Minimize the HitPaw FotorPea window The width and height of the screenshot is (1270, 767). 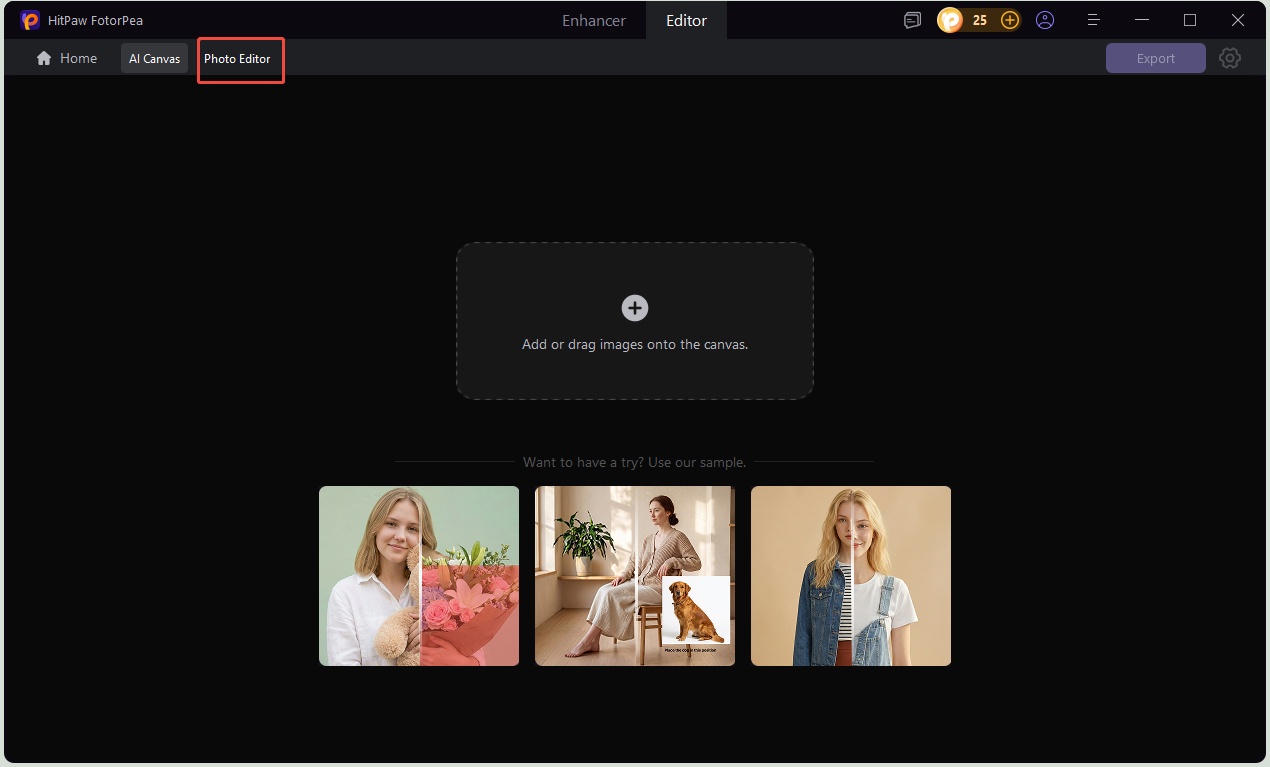1142,20
